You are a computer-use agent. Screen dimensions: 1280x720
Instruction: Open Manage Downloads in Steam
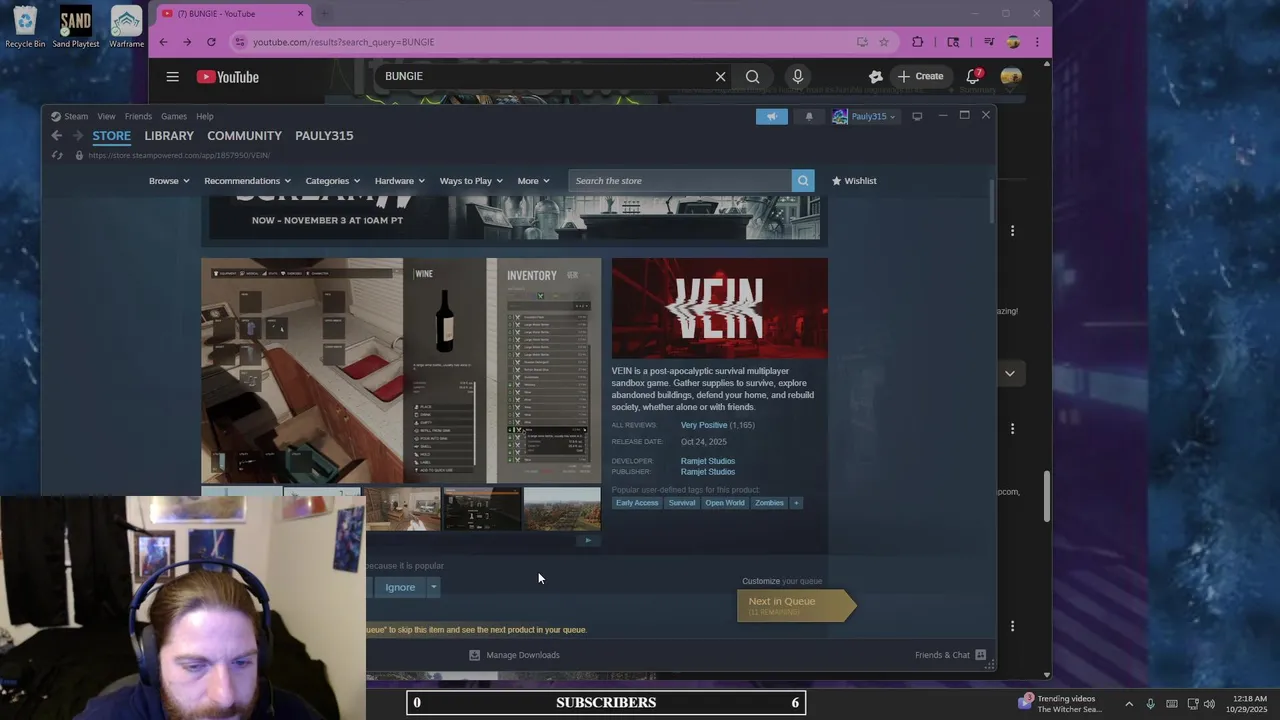[x=514, y=655]
